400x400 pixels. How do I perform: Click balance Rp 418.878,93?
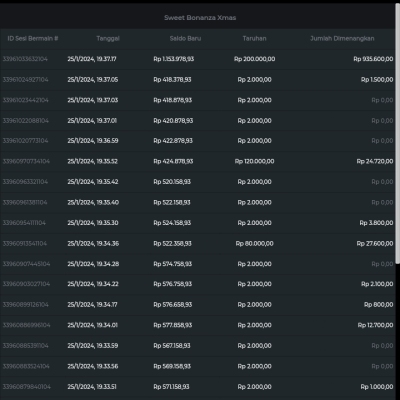pyautogui.click(x=173, y=100)
